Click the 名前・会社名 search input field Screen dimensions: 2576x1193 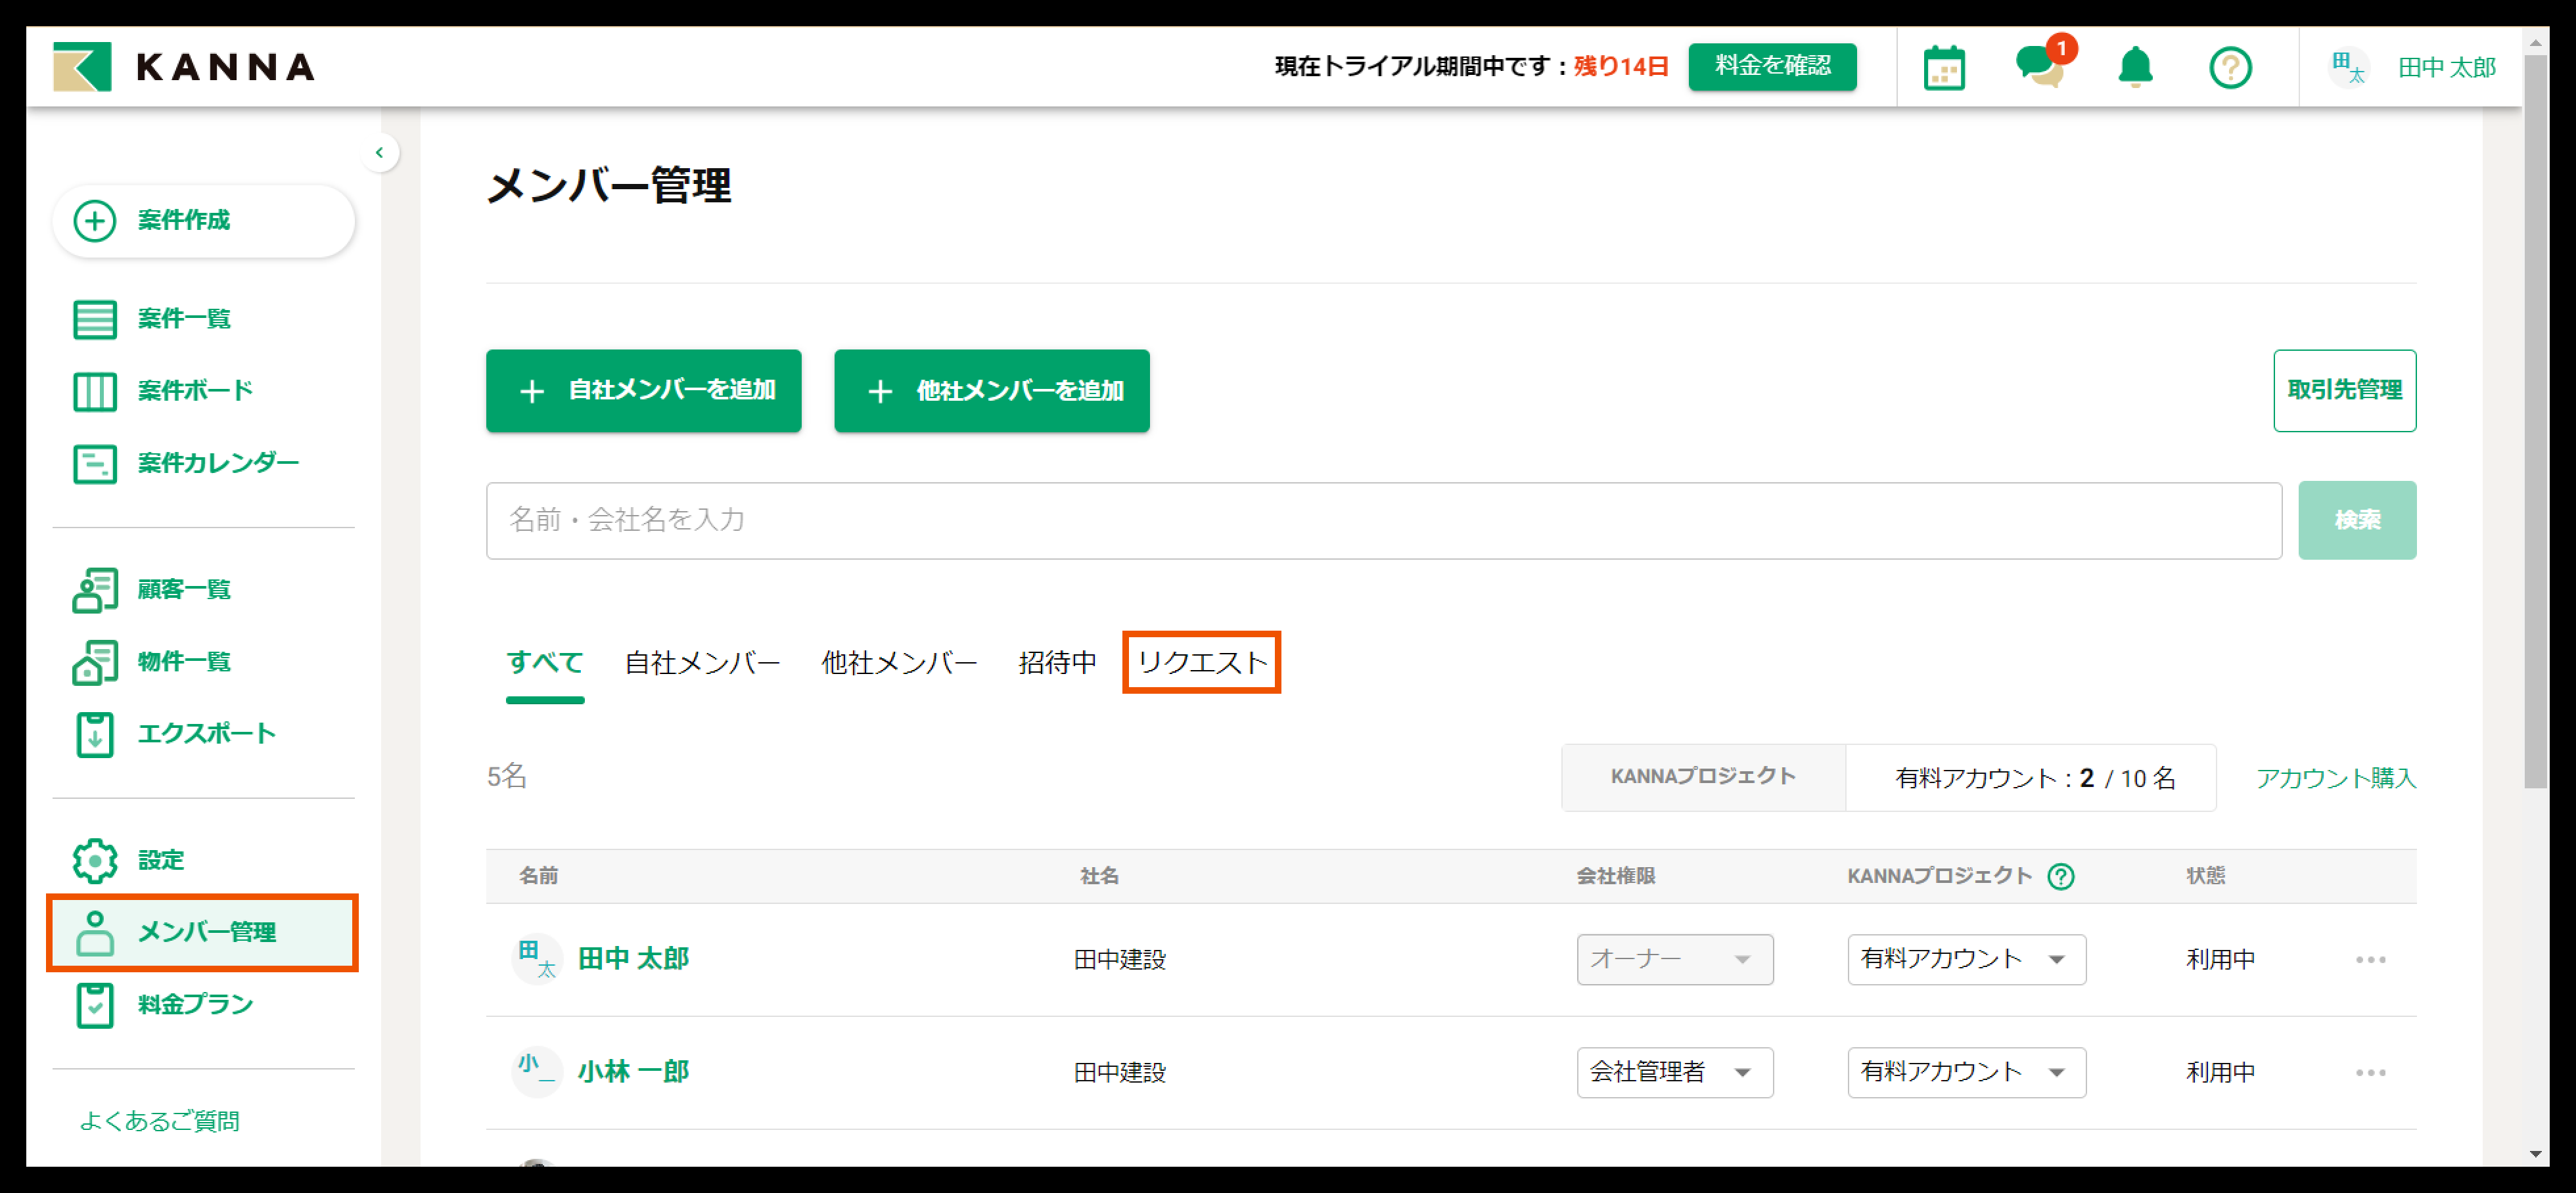[x=1383, y=520]
